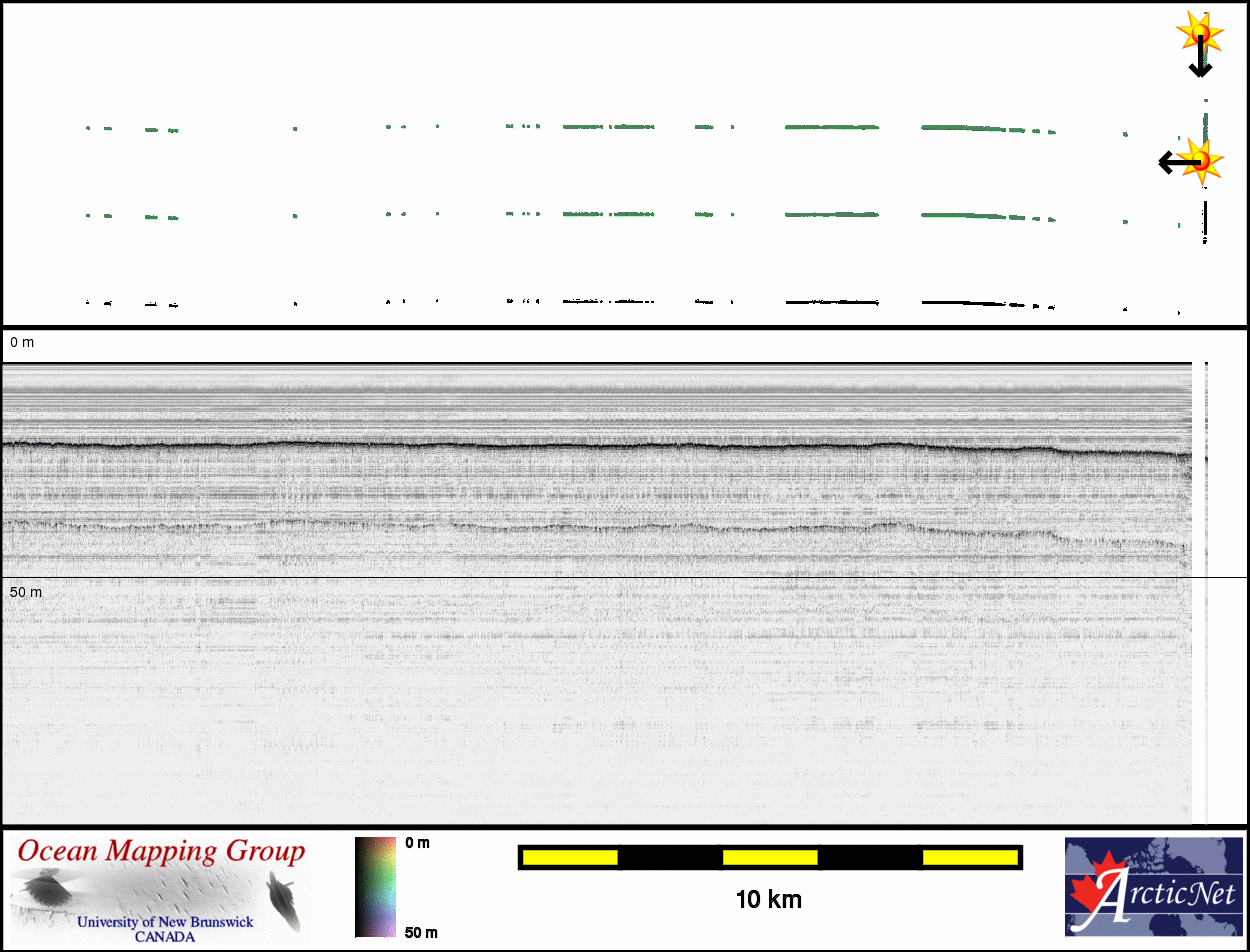The image size is (1250, 952).
Task: Click the 50 m horizontal depth gridline
Action: [600, 577]
